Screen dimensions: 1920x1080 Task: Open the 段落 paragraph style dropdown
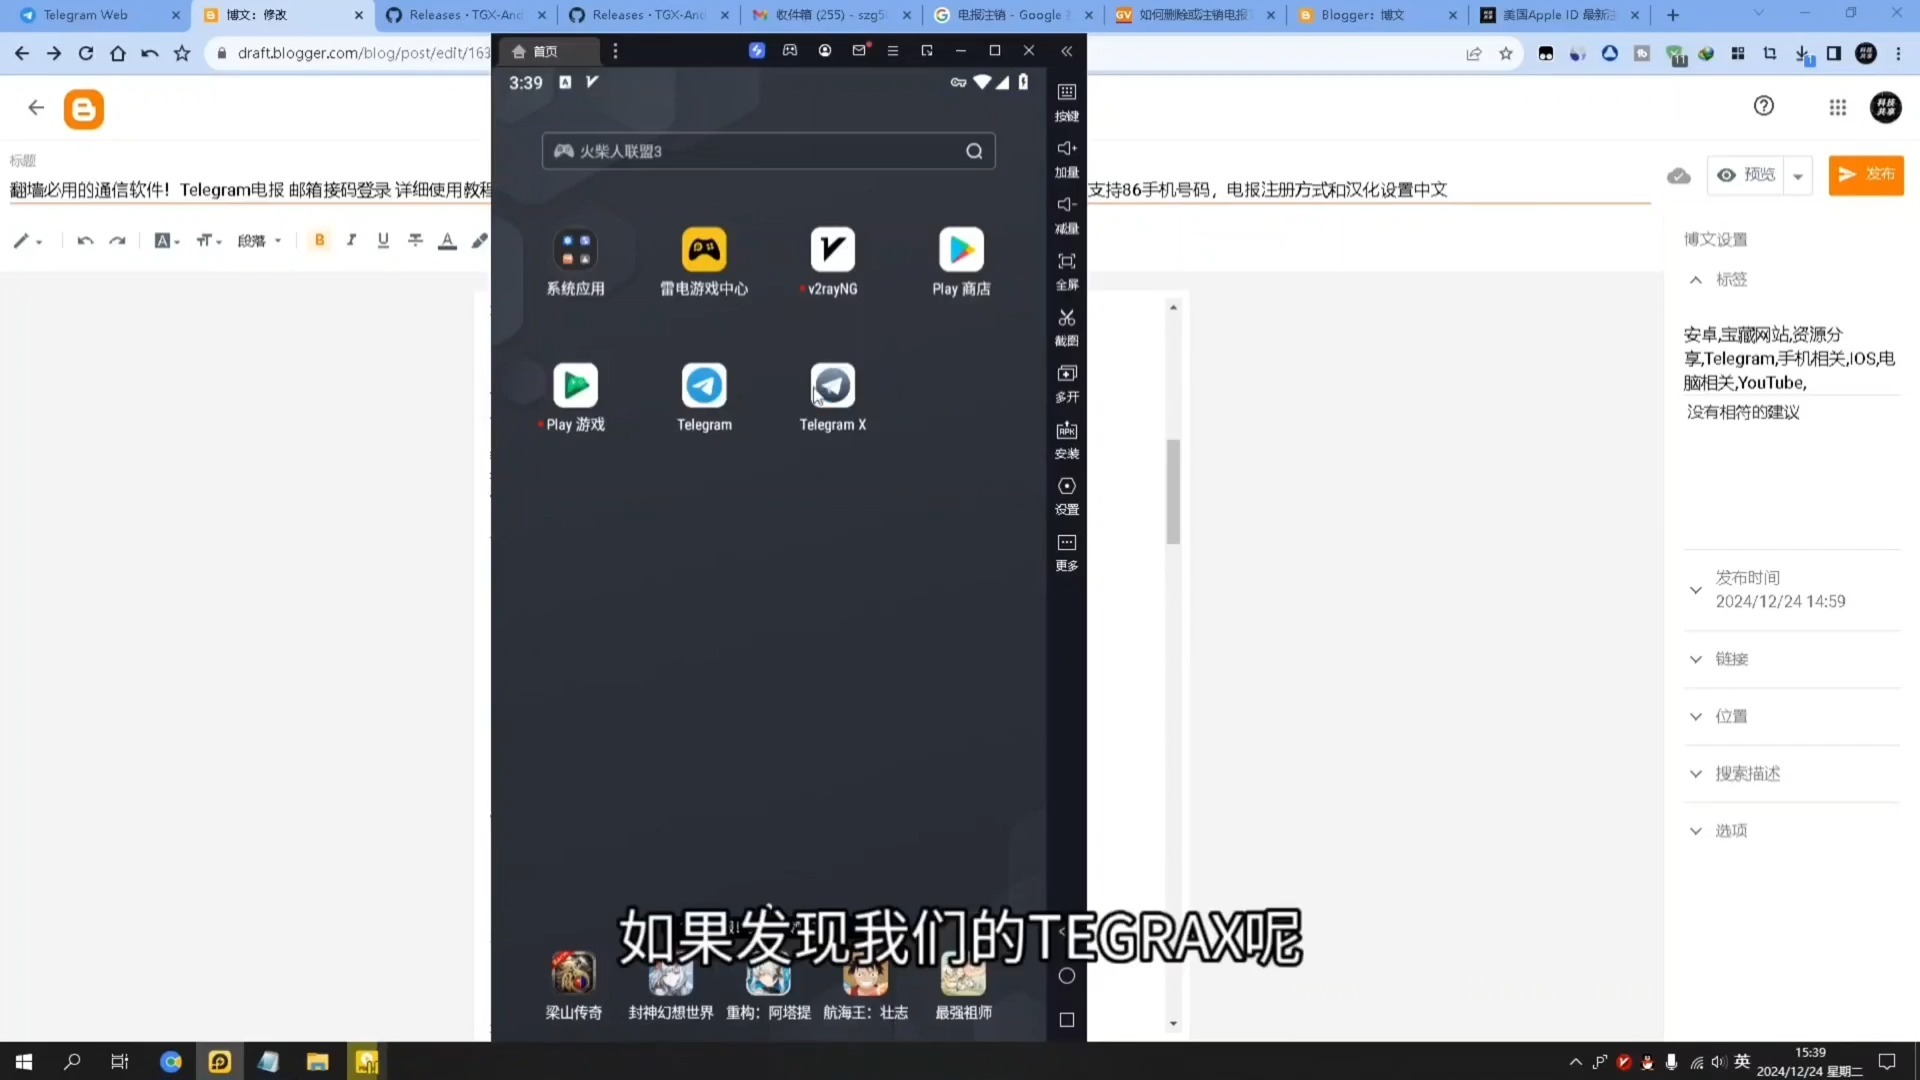click(x=259, y=241)
